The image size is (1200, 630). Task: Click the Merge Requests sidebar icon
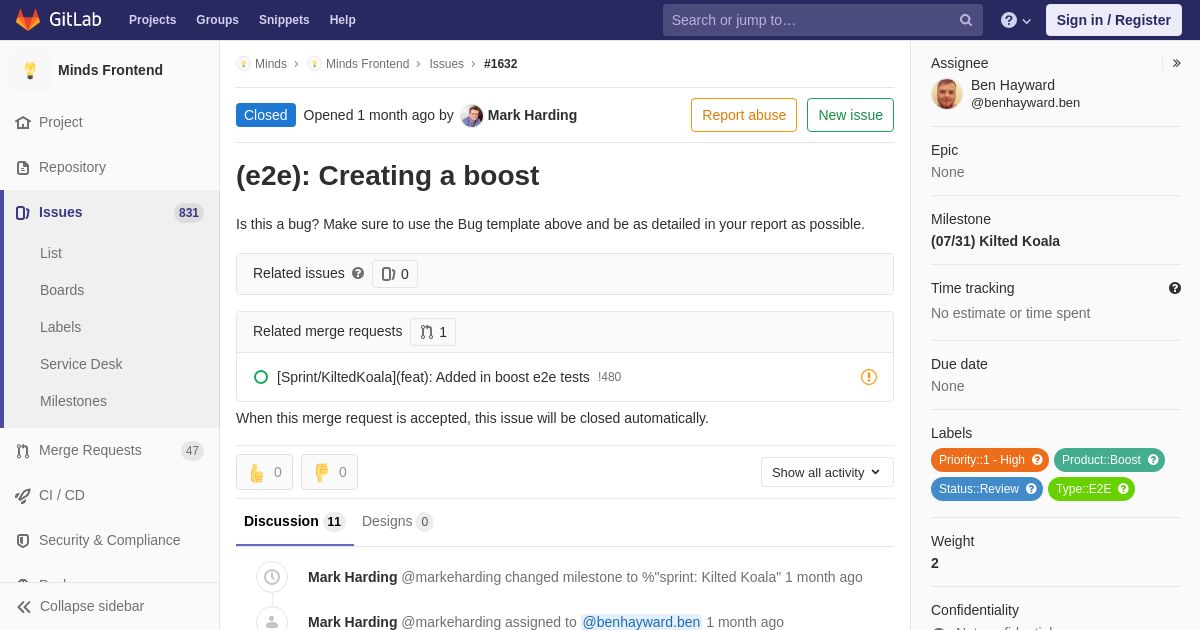(23, 450)
